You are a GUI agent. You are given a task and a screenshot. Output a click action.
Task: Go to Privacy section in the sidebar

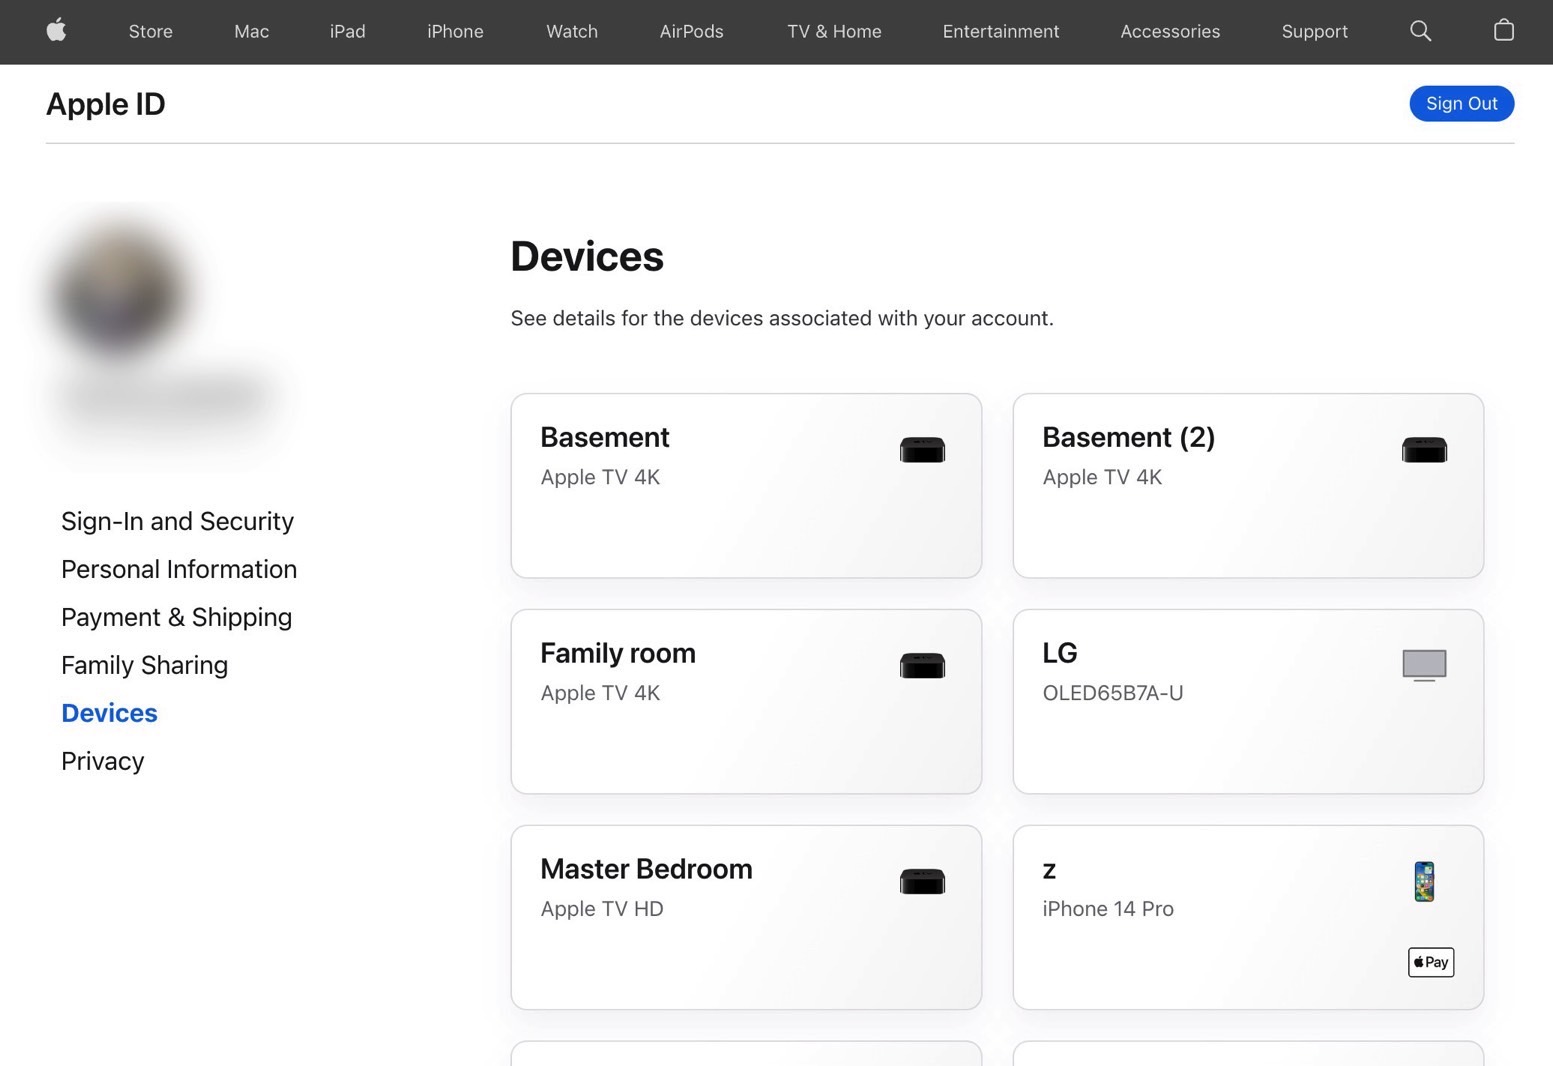102,761
